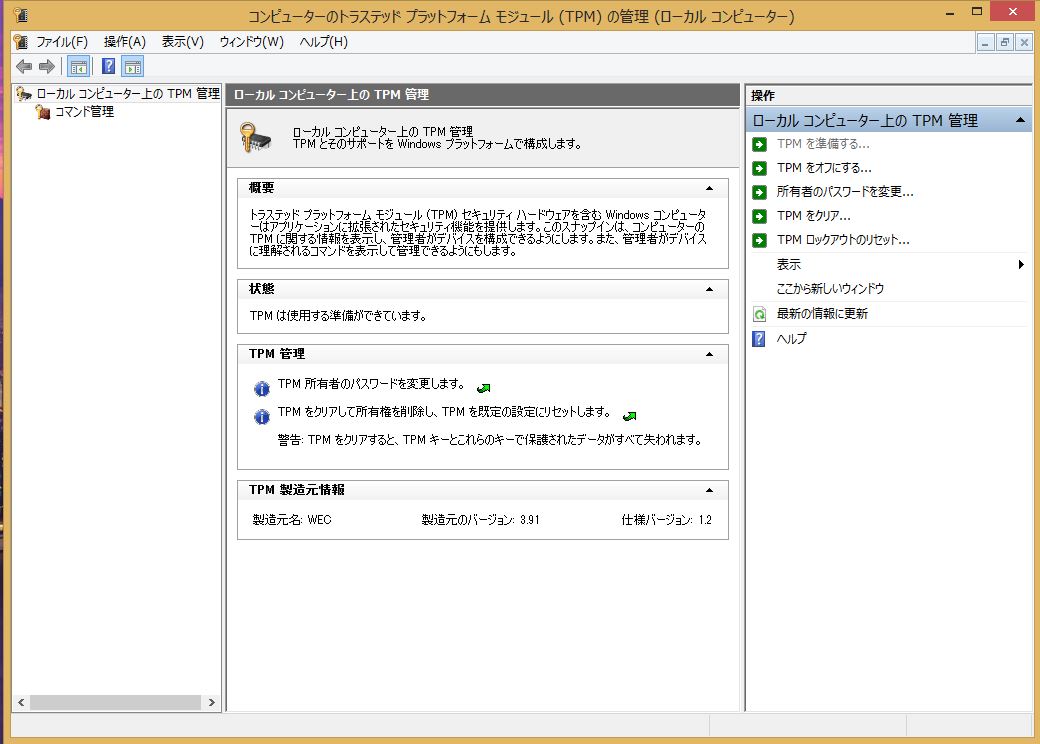Viewport: 1040px width, 744px height.
Task: Click right scroll arrow of tree pane scrollbar
Action: pos(212,702)
